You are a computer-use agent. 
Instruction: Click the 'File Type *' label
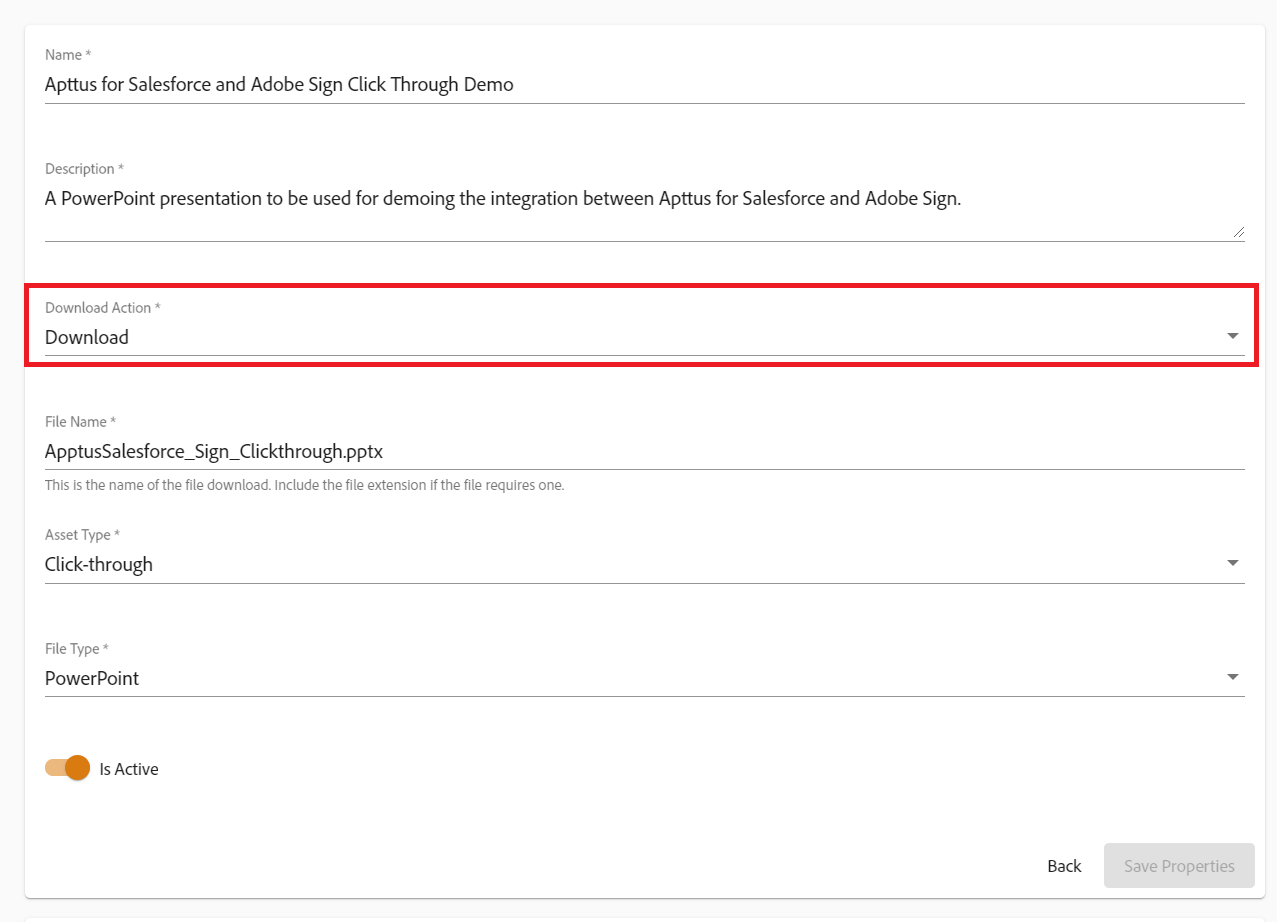(x=77, y=649)
